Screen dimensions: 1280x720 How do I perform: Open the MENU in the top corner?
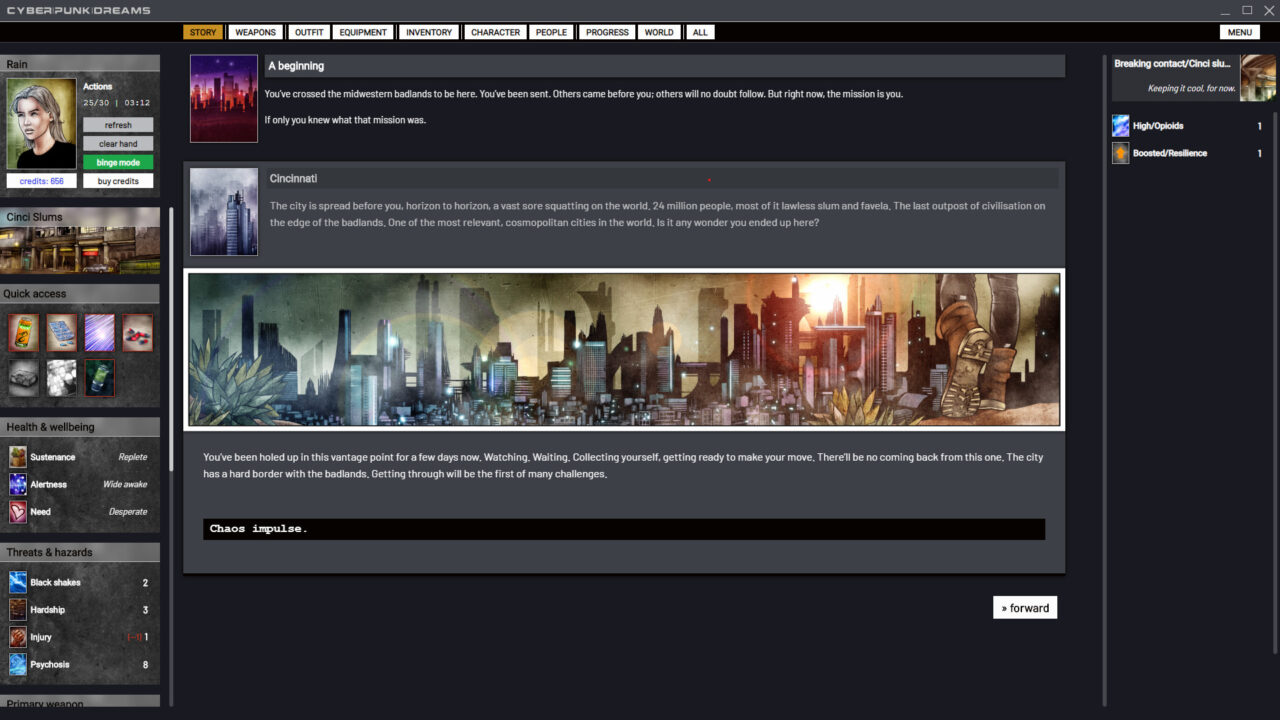1239,32
